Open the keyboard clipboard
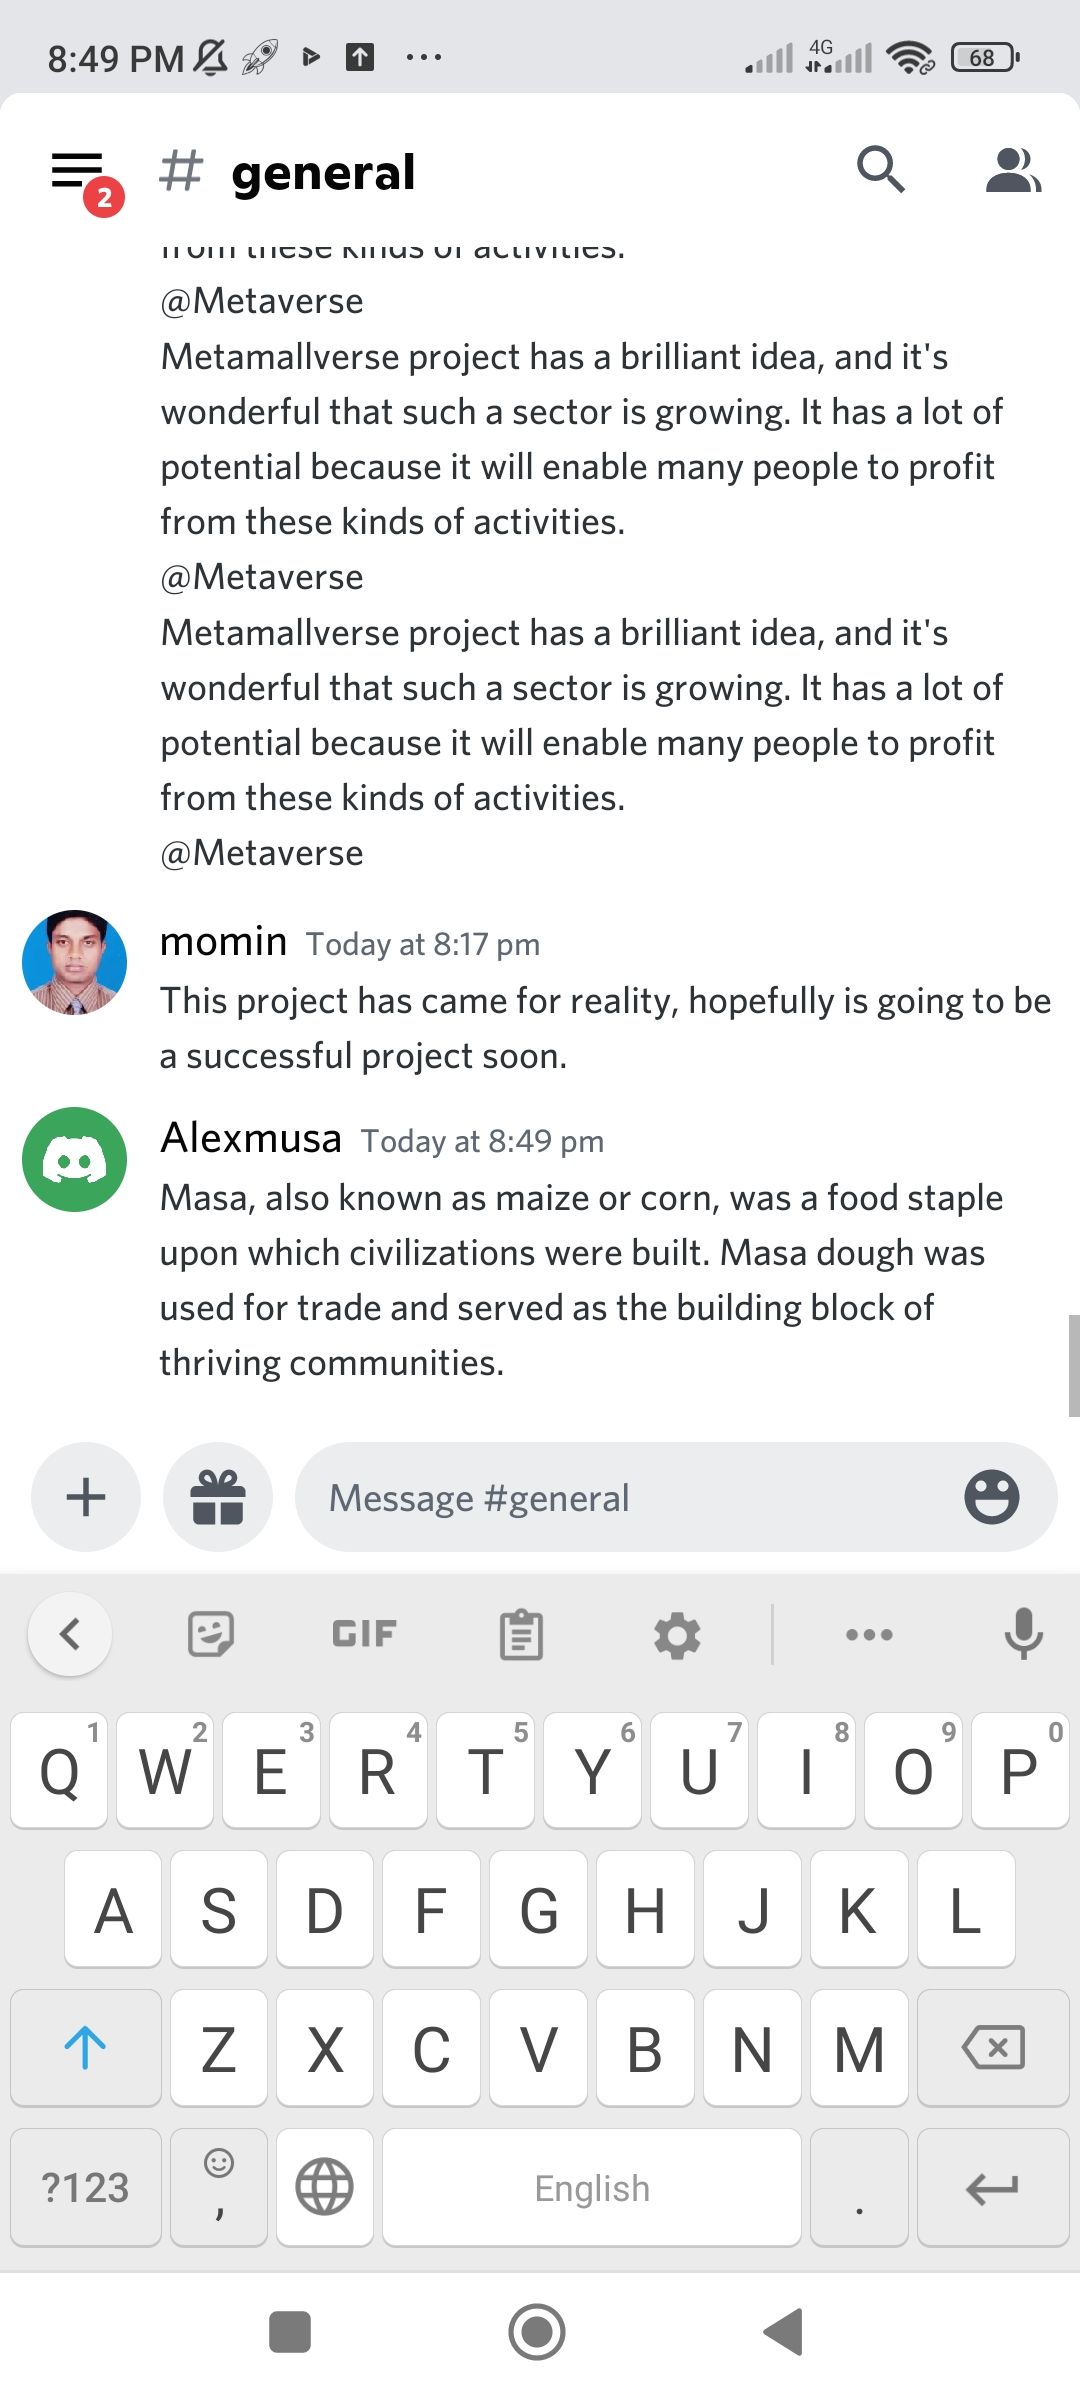This screenshot has height=2400, width=1080. (521, 1634)
